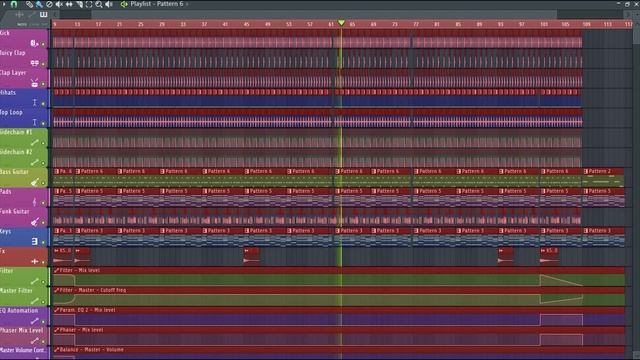Click the Bass Guitar track guitar icon
Screen dimensions: 640x360
(x=35, y=182)
